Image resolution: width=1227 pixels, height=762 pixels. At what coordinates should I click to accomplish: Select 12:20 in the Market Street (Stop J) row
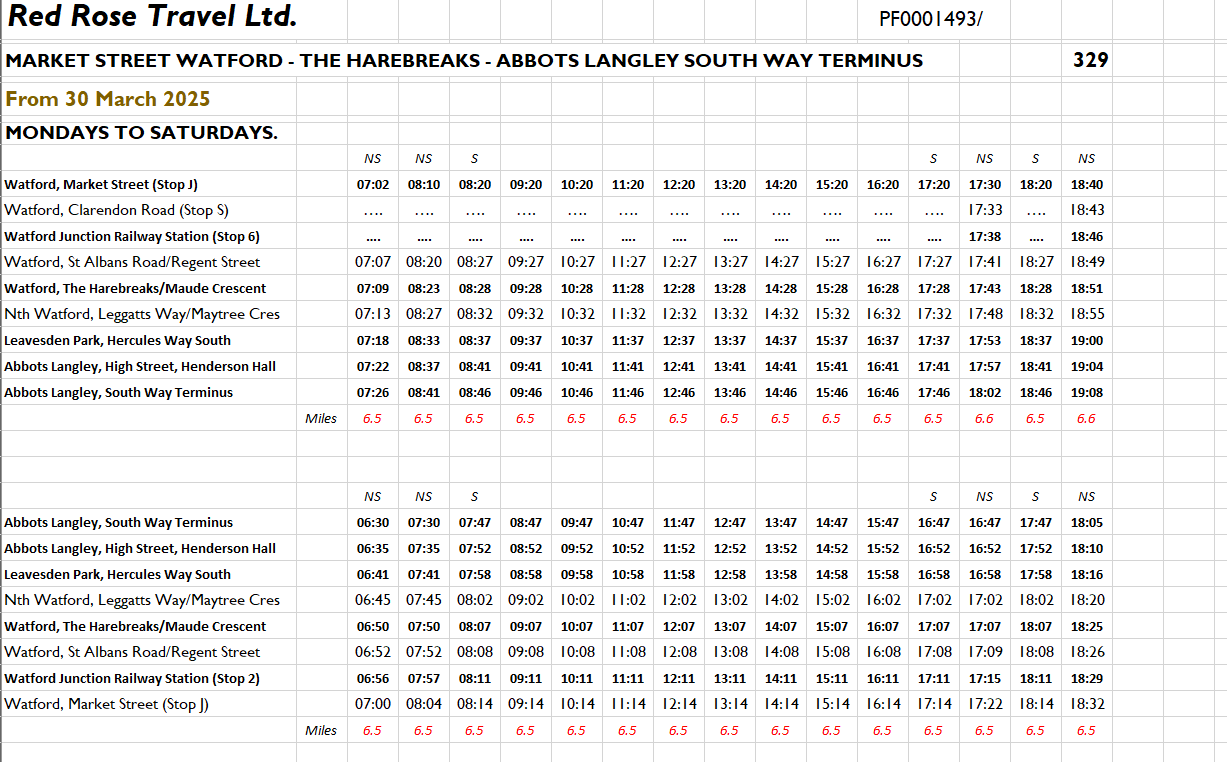tap(679, 185)
